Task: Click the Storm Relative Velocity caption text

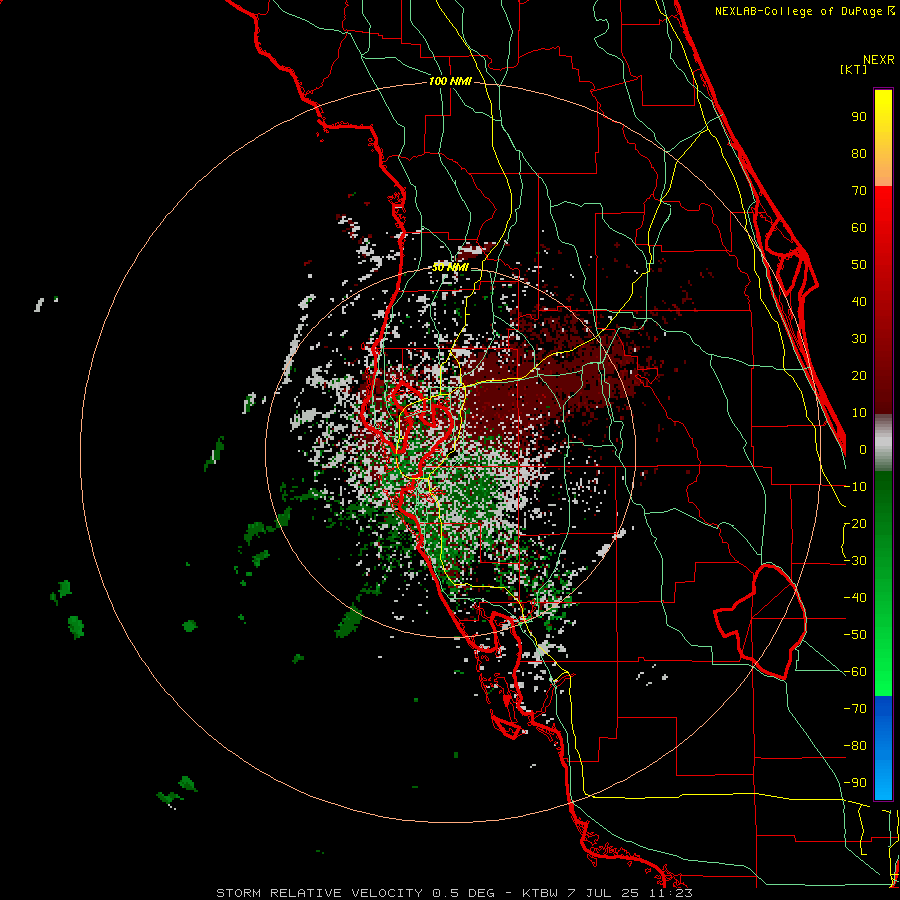Action: pyautogui.click(x=454, y=893)
